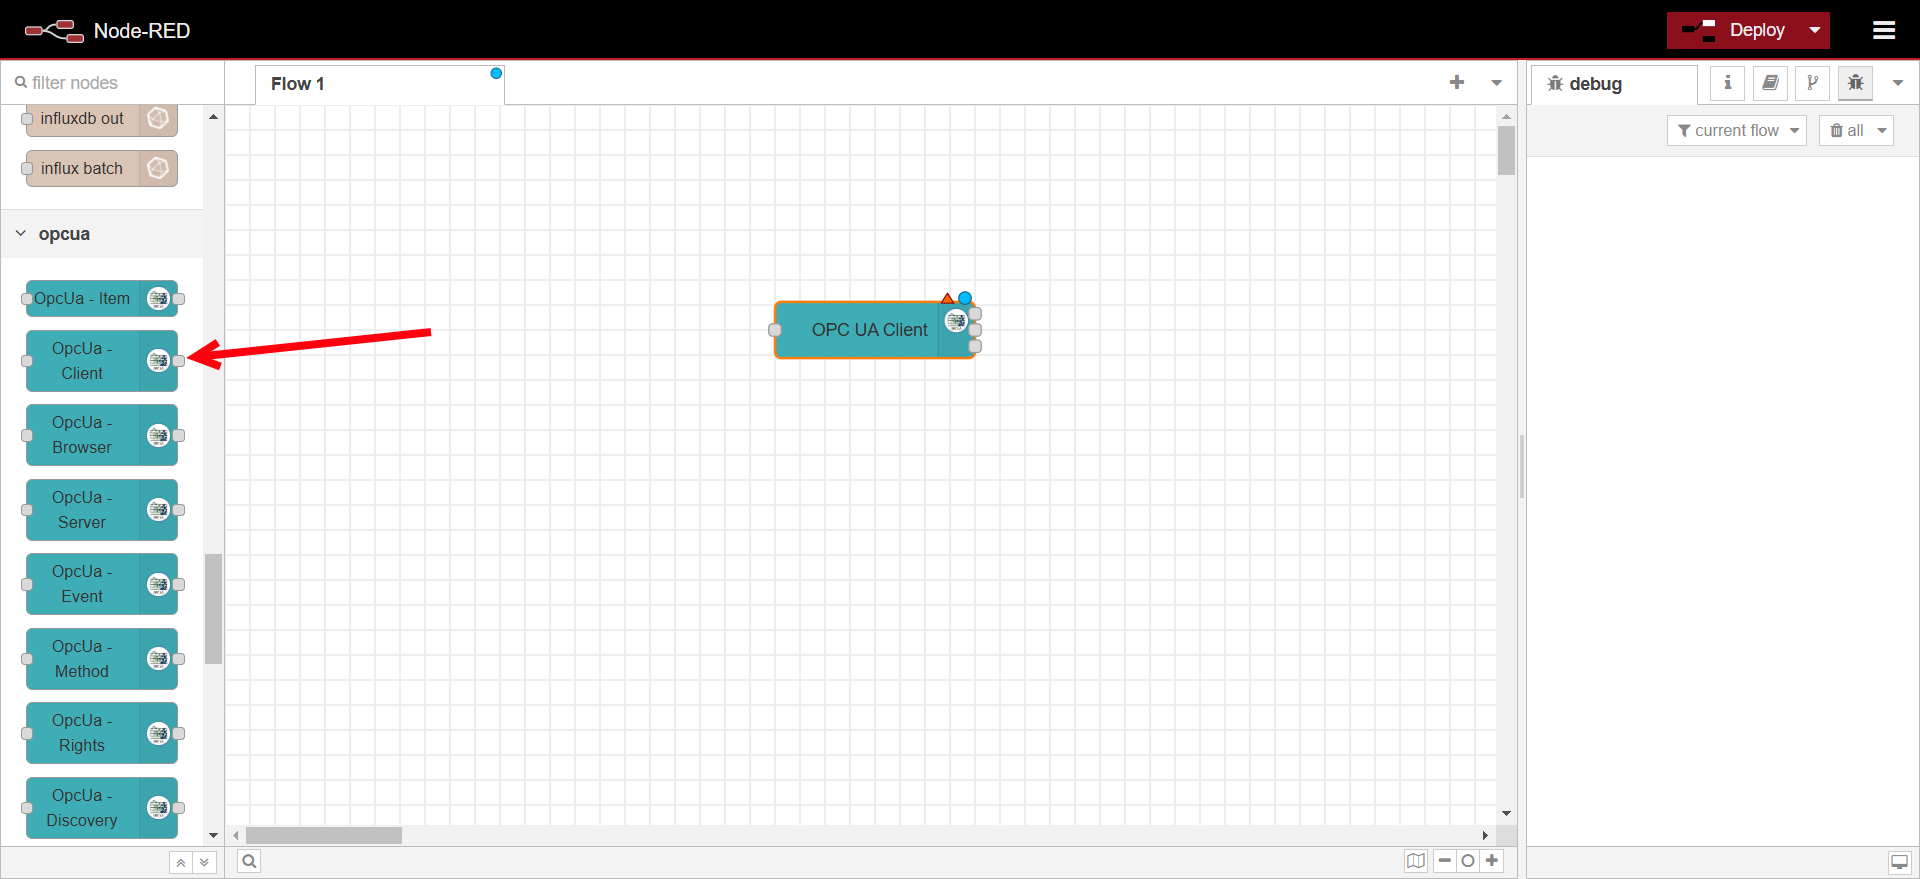Open the info sidebar tab icon
The height and width of the screenshot is (879, 1920).
[x=1727, y=83]
